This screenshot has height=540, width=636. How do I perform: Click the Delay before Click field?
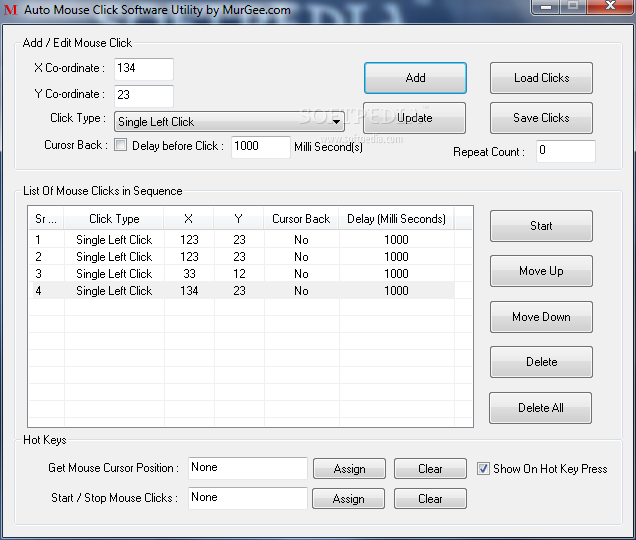[x=261, y=147]
